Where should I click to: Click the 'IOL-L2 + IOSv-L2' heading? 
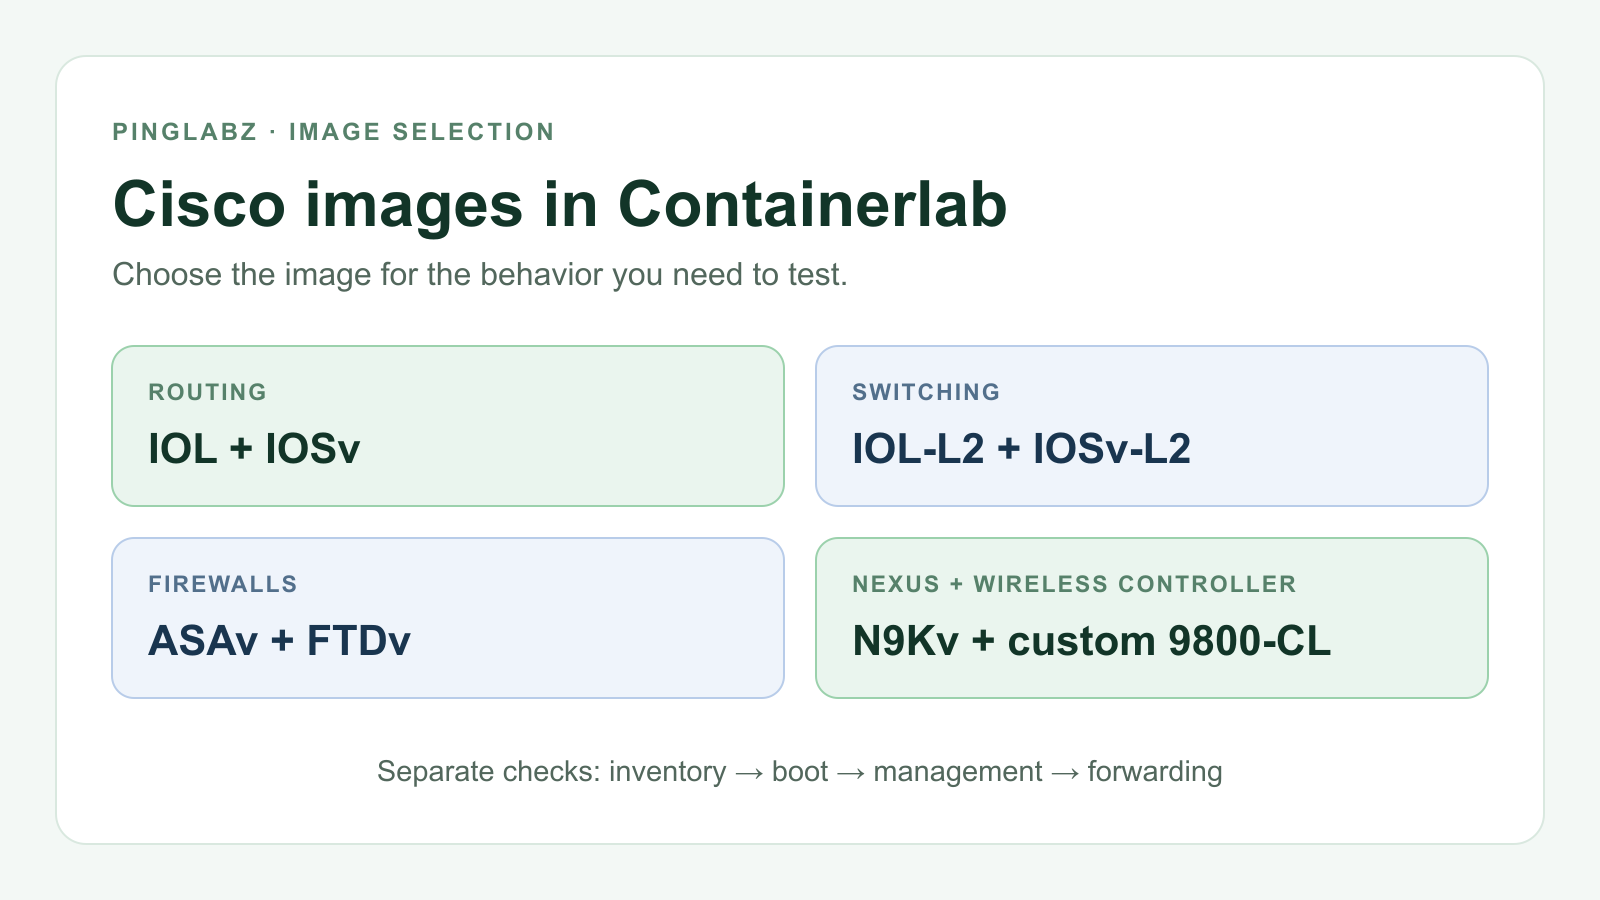pos(1021,448)
